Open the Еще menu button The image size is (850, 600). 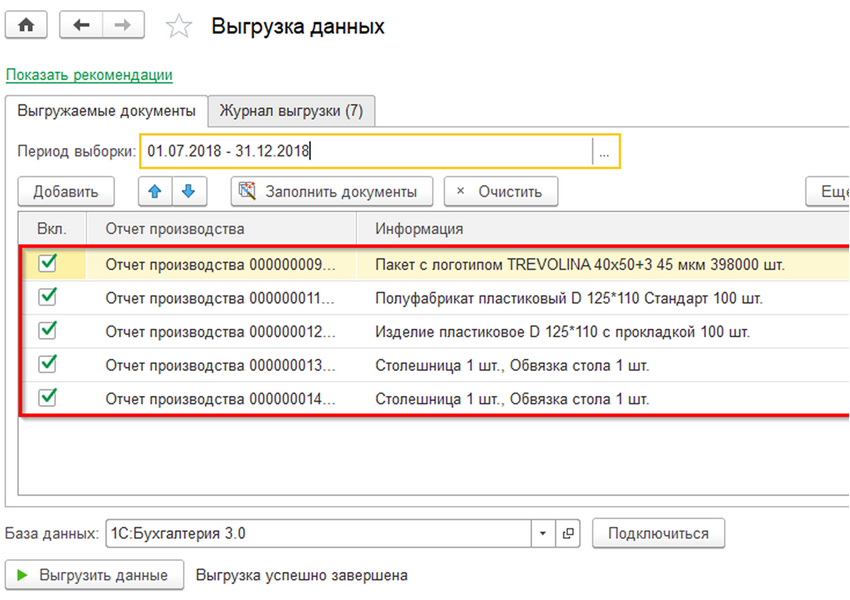pyautogui.click(x=832, y=191)
